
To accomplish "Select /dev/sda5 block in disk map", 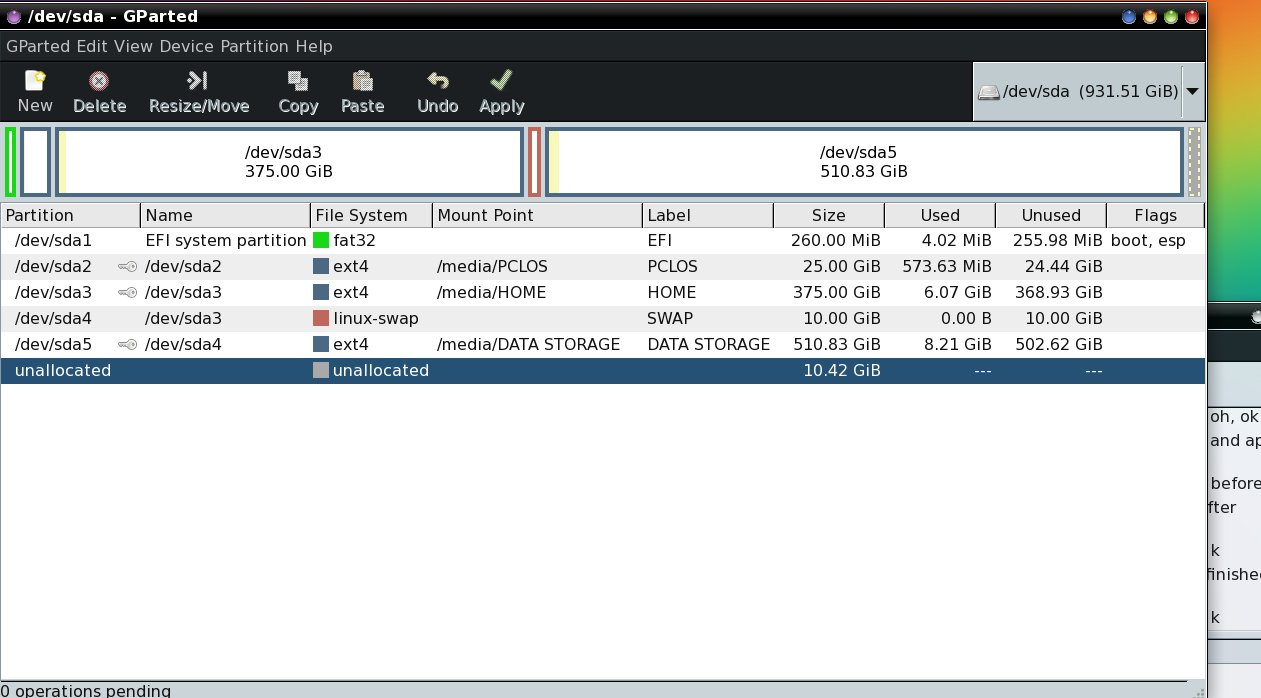I will coord(864,161).
